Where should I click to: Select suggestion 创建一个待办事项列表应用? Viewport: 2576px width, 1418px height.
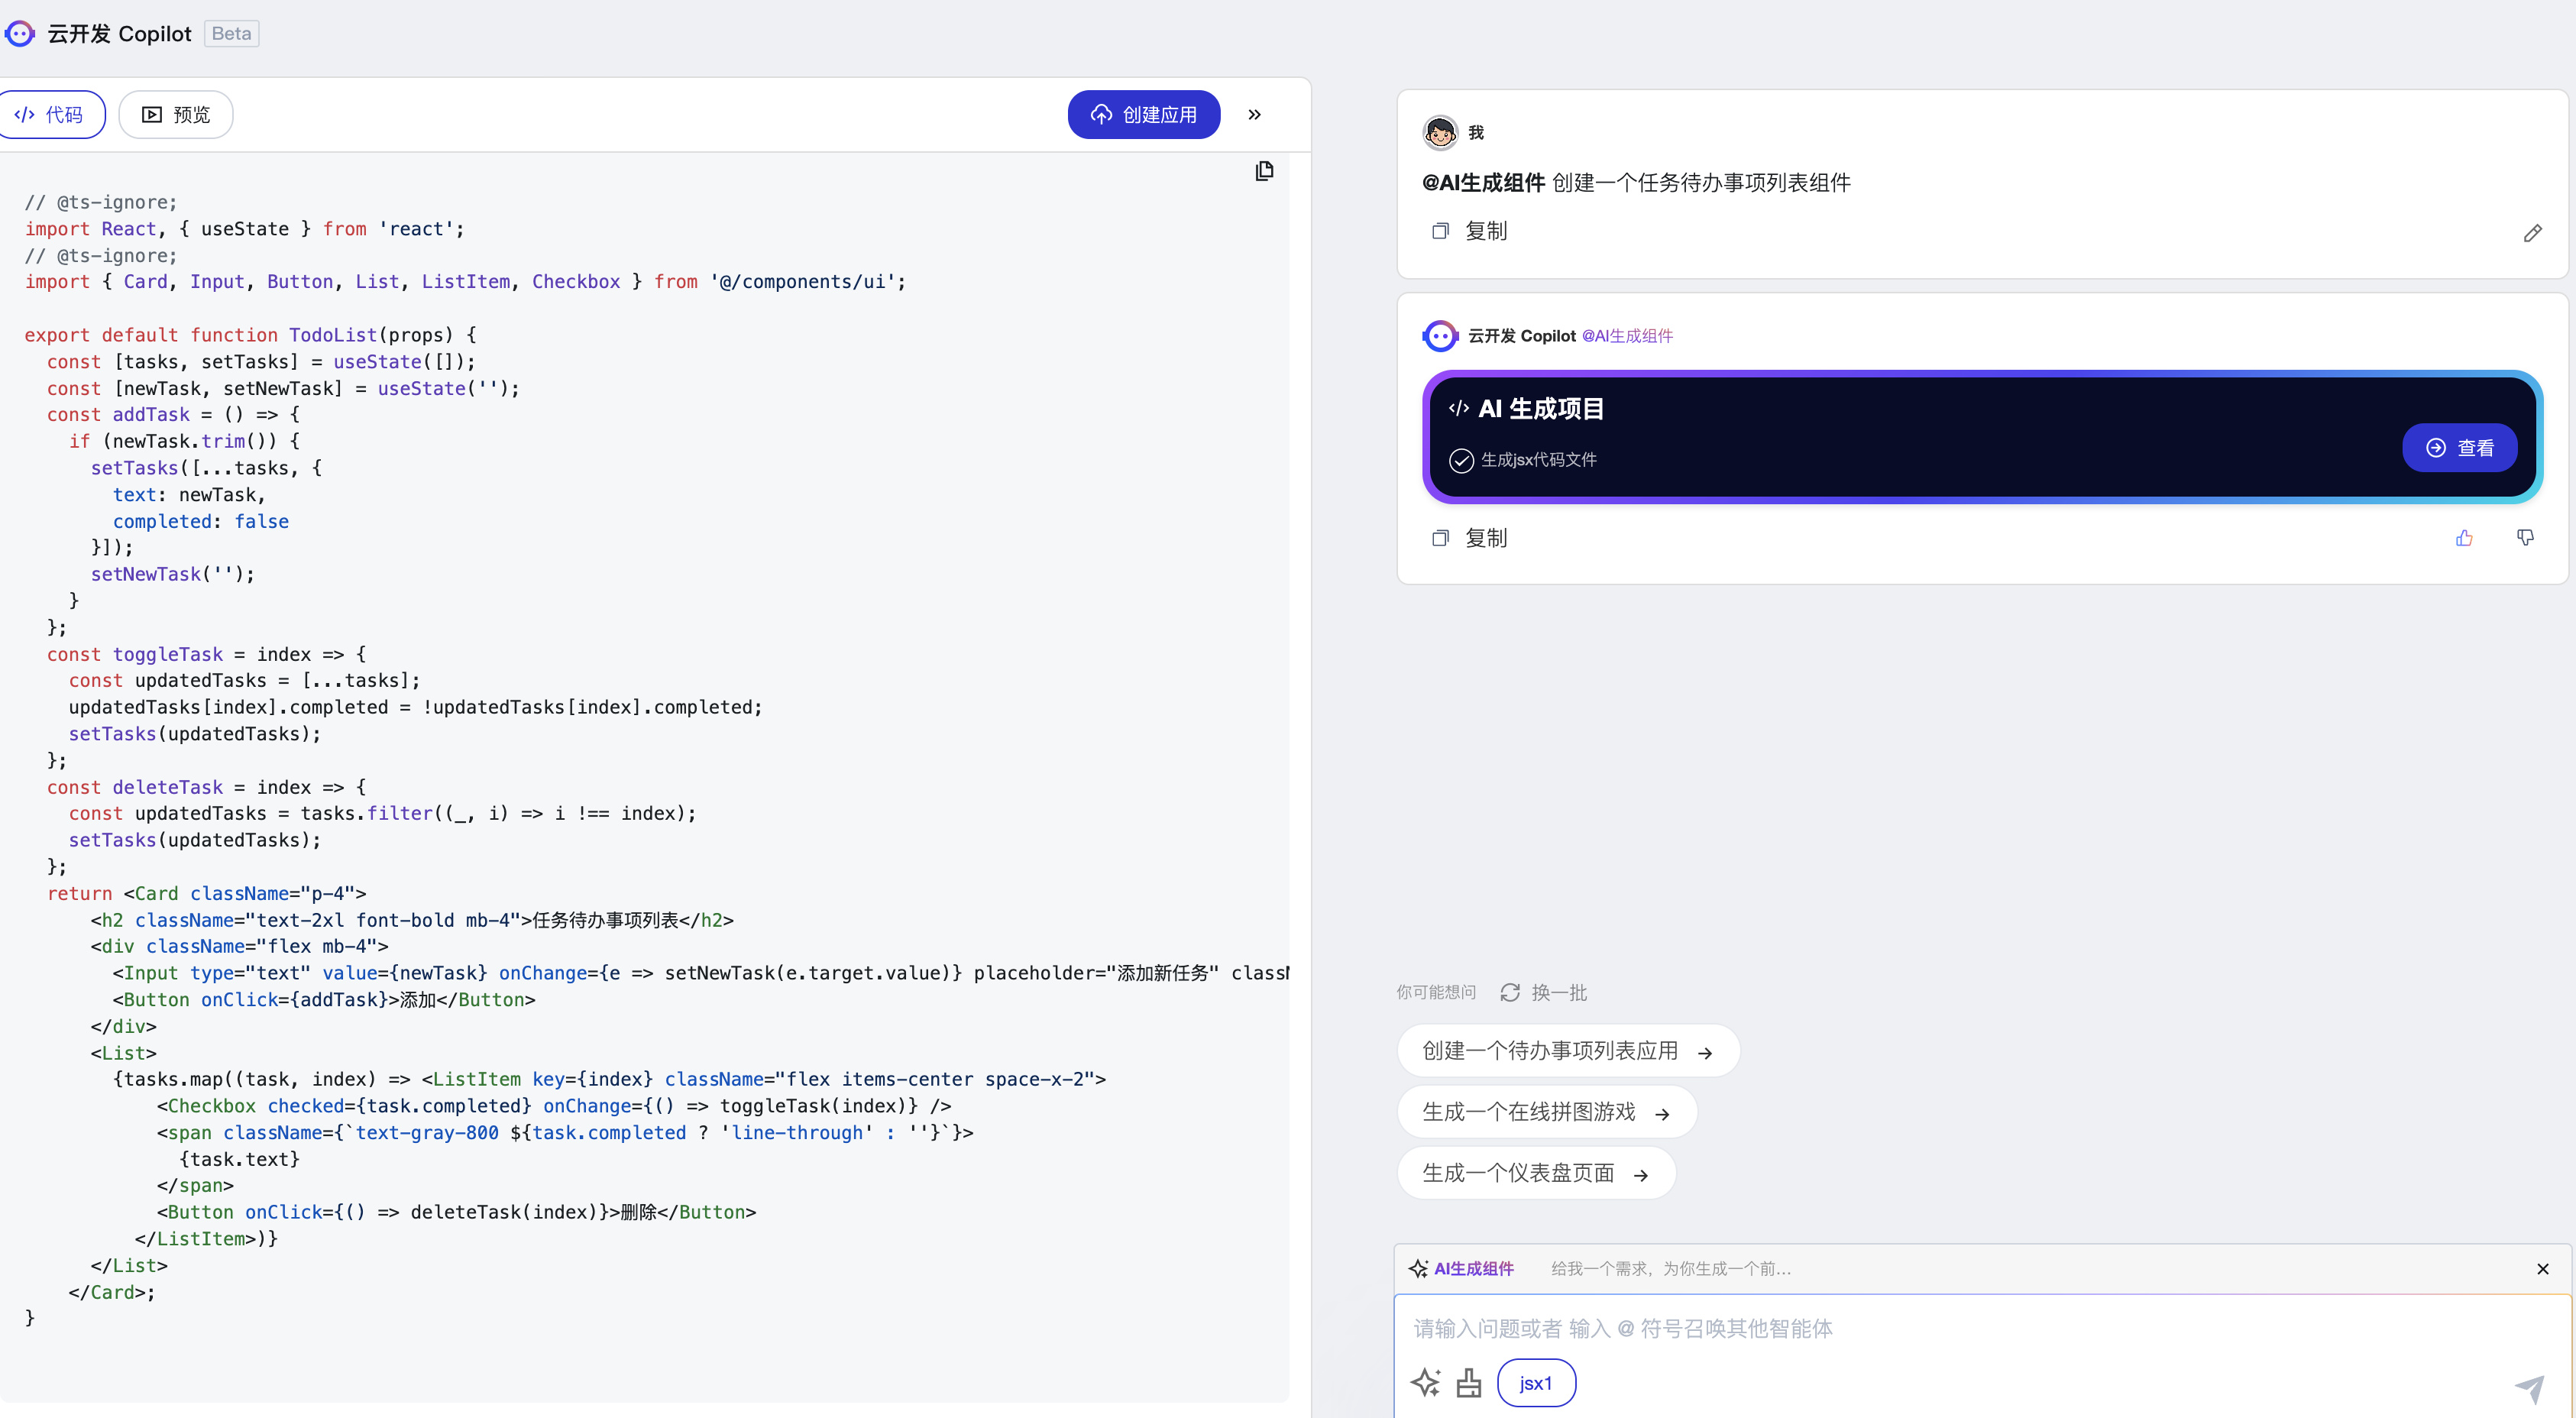pos(1567,1051)
